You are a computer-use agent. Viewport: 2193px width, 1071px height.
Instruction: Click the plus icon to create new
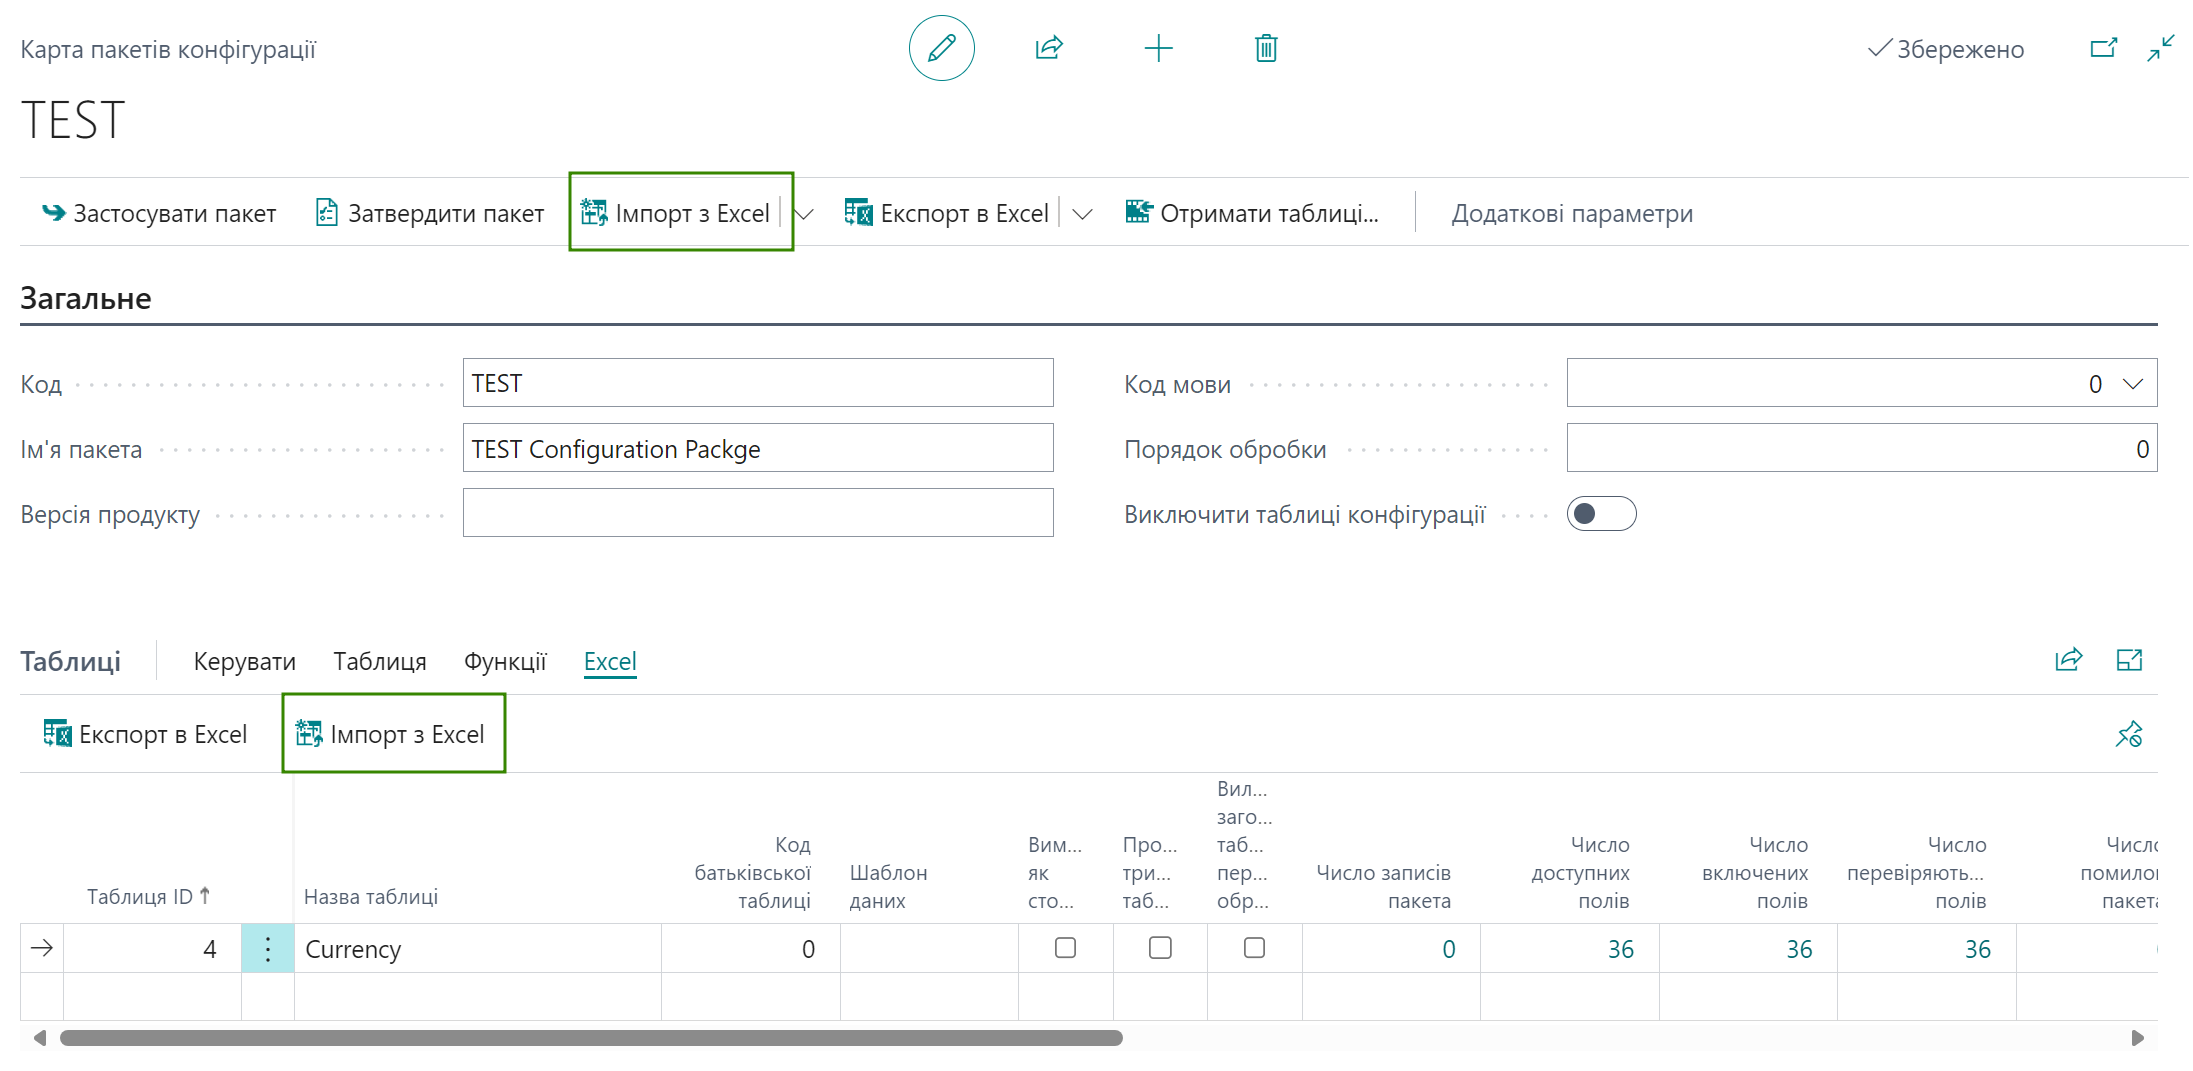(x=1158, y=48)
